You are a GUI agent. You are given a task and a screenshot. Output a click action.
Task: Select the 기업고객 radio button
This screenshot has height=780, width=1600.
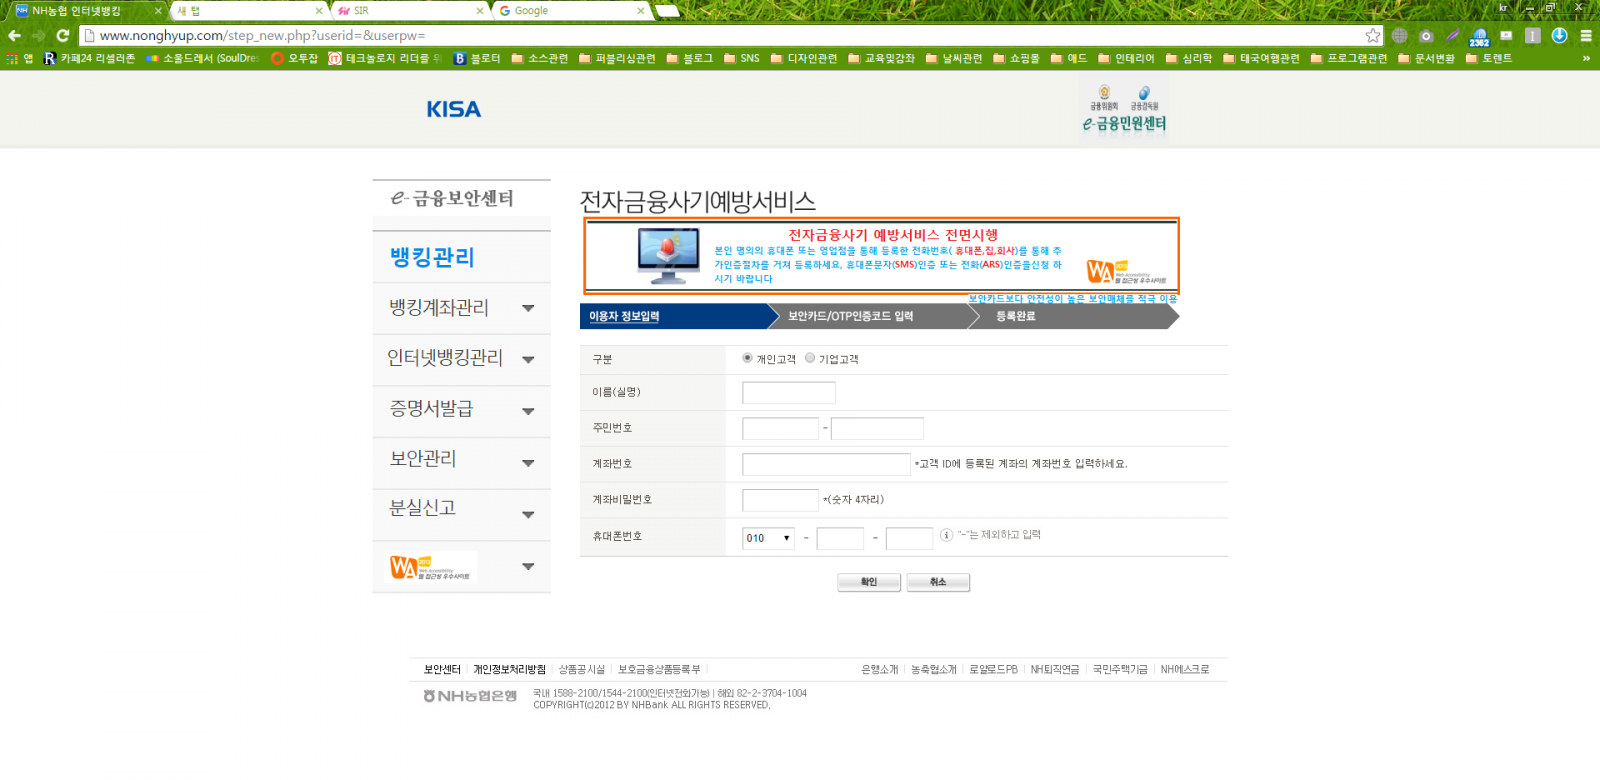pos(810,358)
